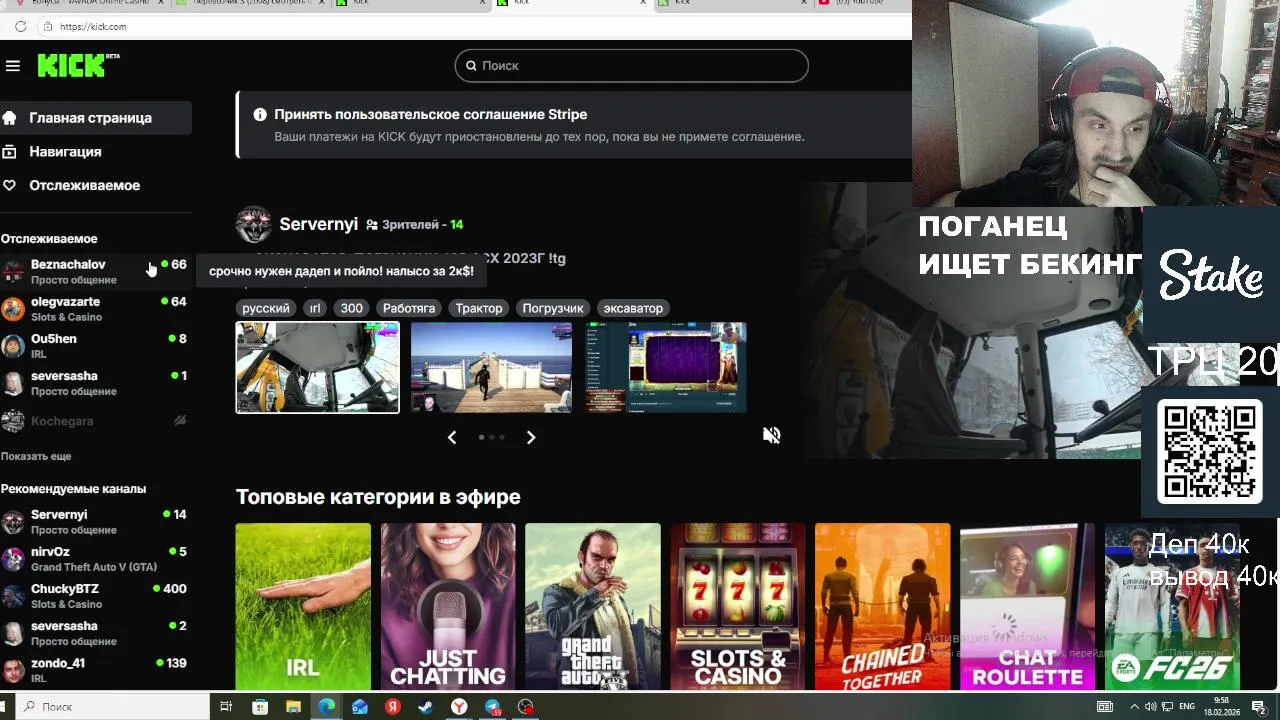Open Microsoft Edge from taskbar
The height and width of the screenshot is (720, 1280).
click(326, 707)
